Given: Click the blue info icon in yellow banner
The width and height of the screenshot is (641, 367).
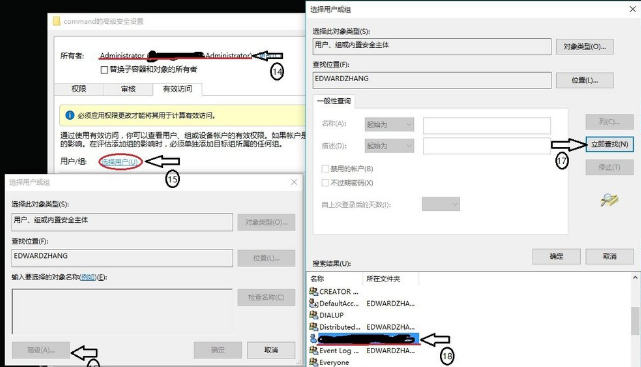Looking at the screenshot, I should (x=70, y=115).
